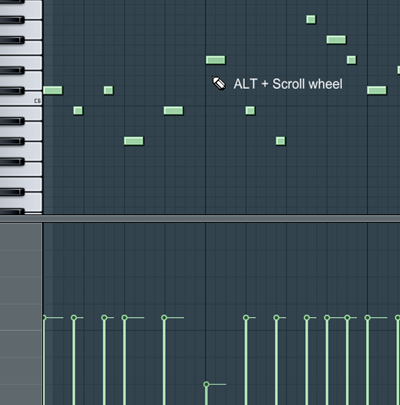Select the long note just above the pencil cursor

(x=216, y=60)
